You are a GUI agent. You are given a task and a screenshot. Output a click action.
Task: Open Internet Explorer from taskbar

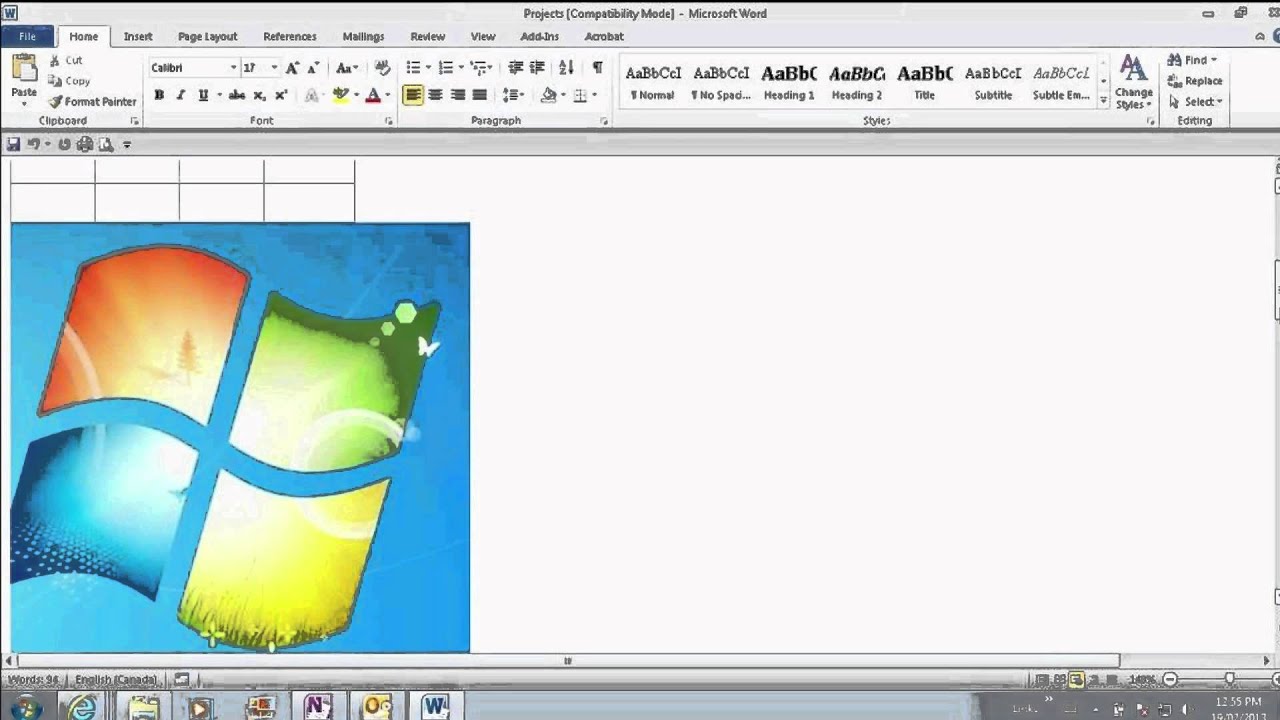coord(82,707)
